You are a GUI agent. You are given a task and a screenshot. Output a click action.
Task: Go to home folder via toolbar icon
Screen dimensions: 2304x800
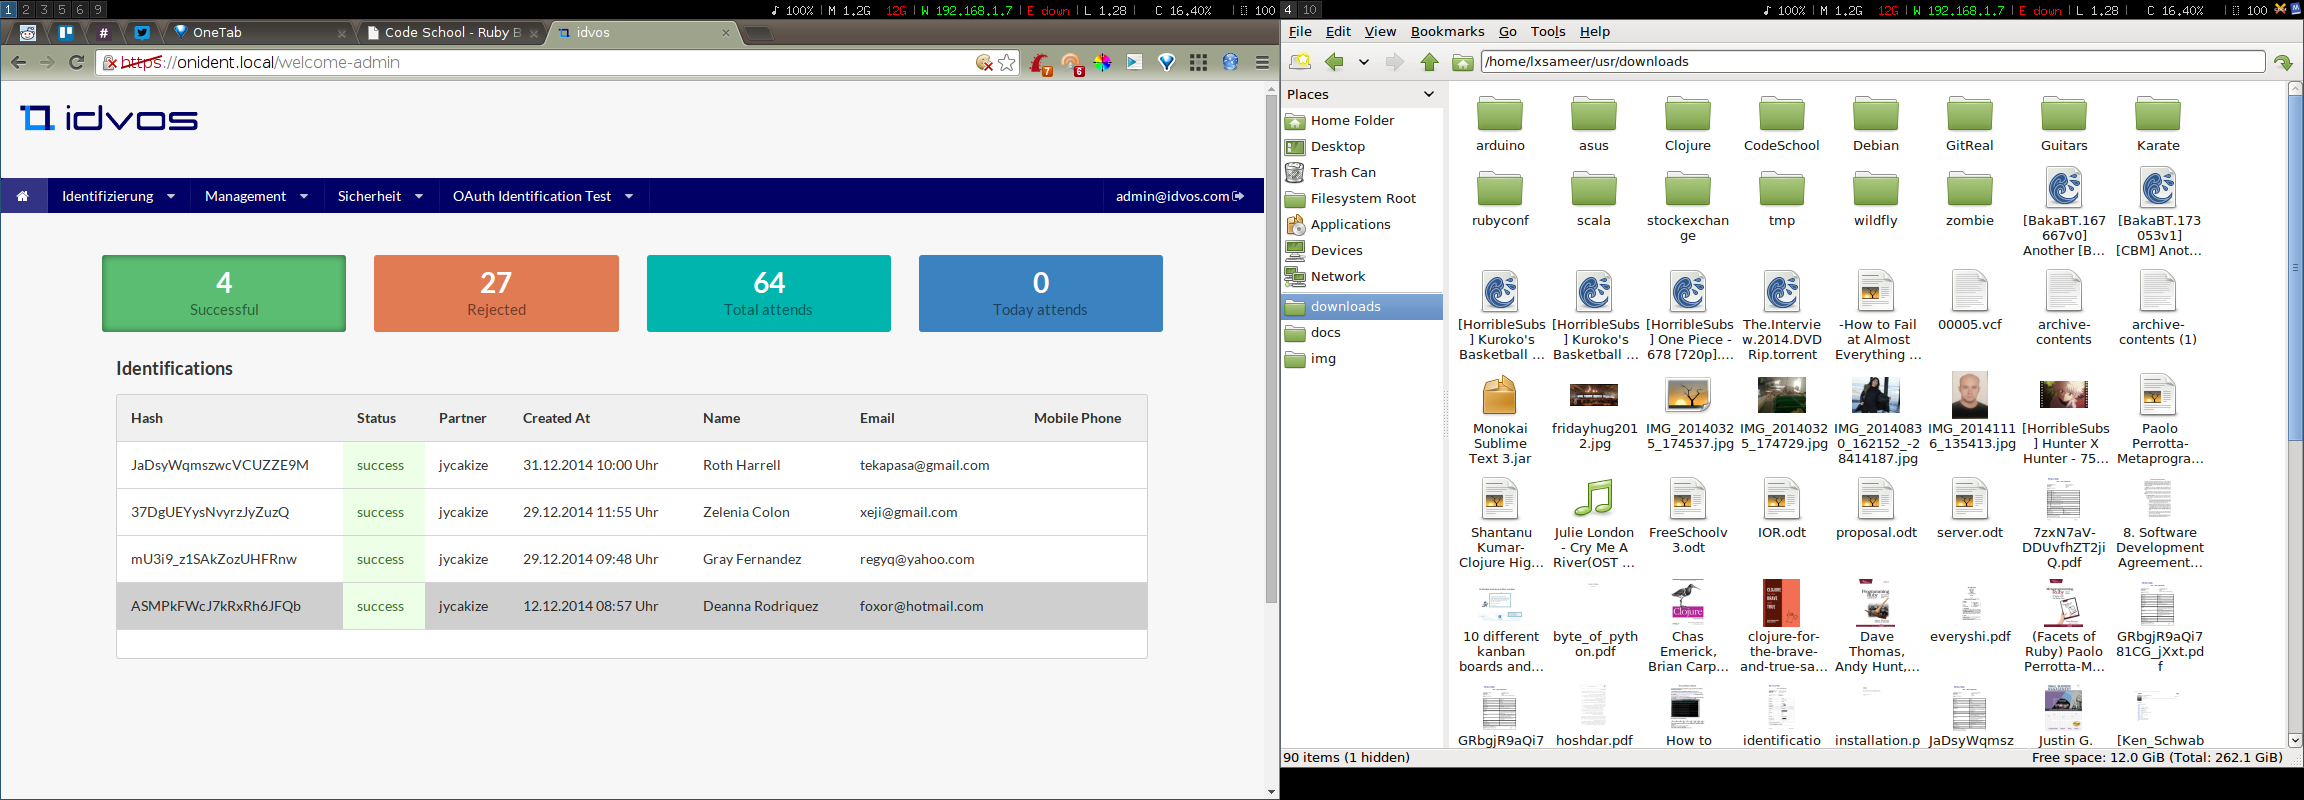(x=1463, y=62)
